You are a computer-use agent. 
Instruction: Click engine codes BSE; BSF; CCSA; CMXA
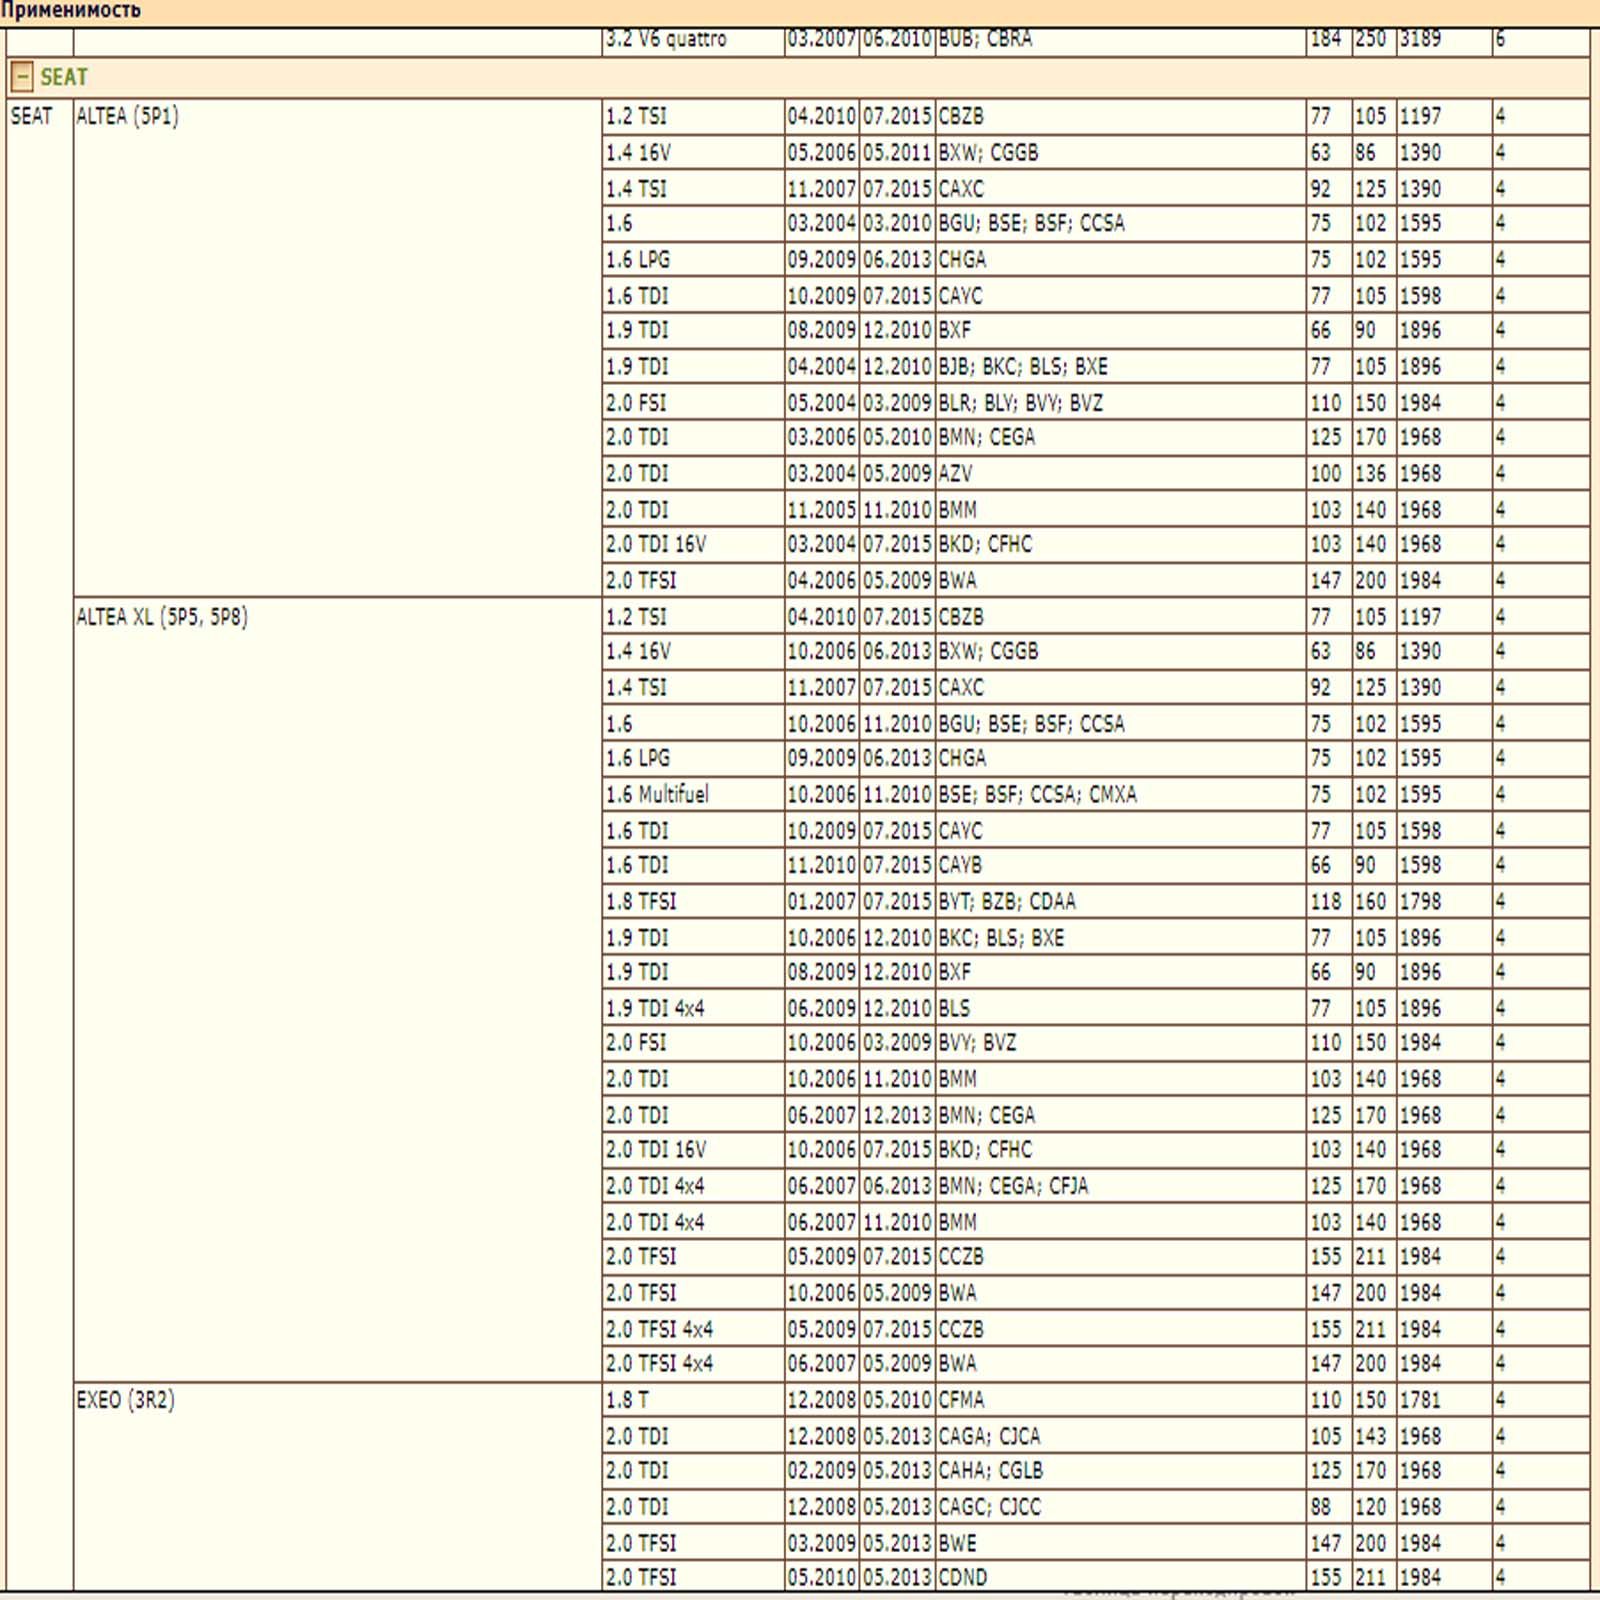pyautogui.click(x=1037, y=795)
